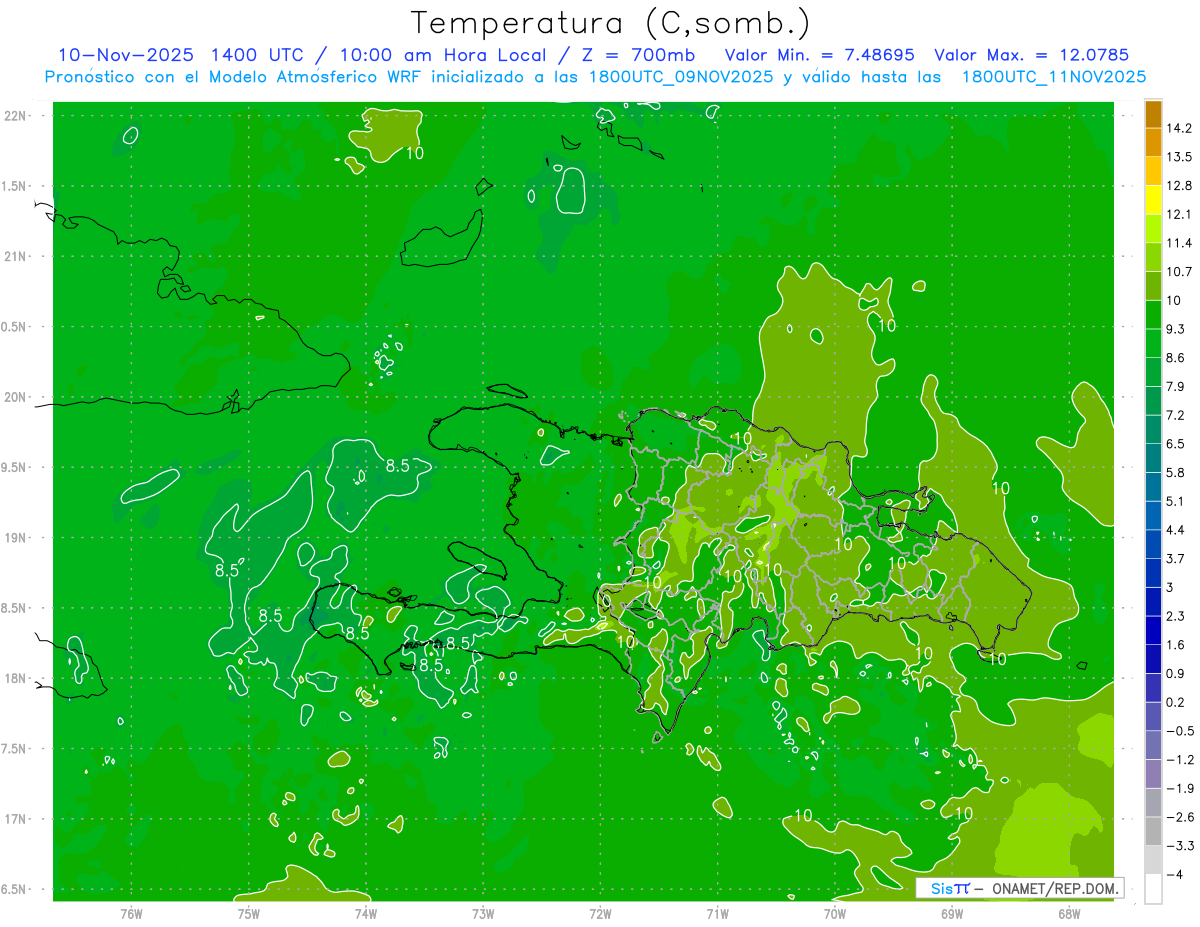Click the '75W' longitude label
1200x927 pixels.
[248, 914]
